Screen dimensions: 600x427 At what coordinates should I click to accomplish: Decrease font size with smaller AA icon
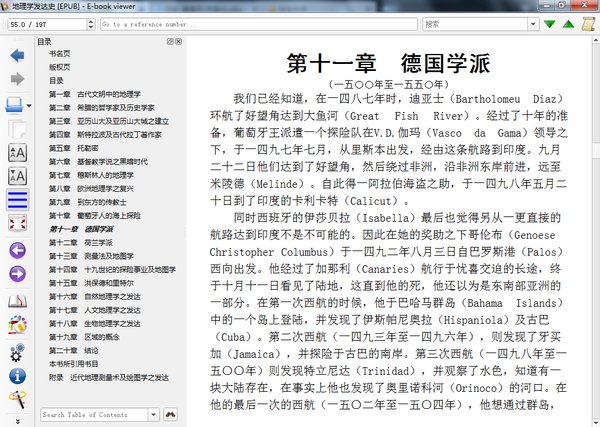pos(17,176)
